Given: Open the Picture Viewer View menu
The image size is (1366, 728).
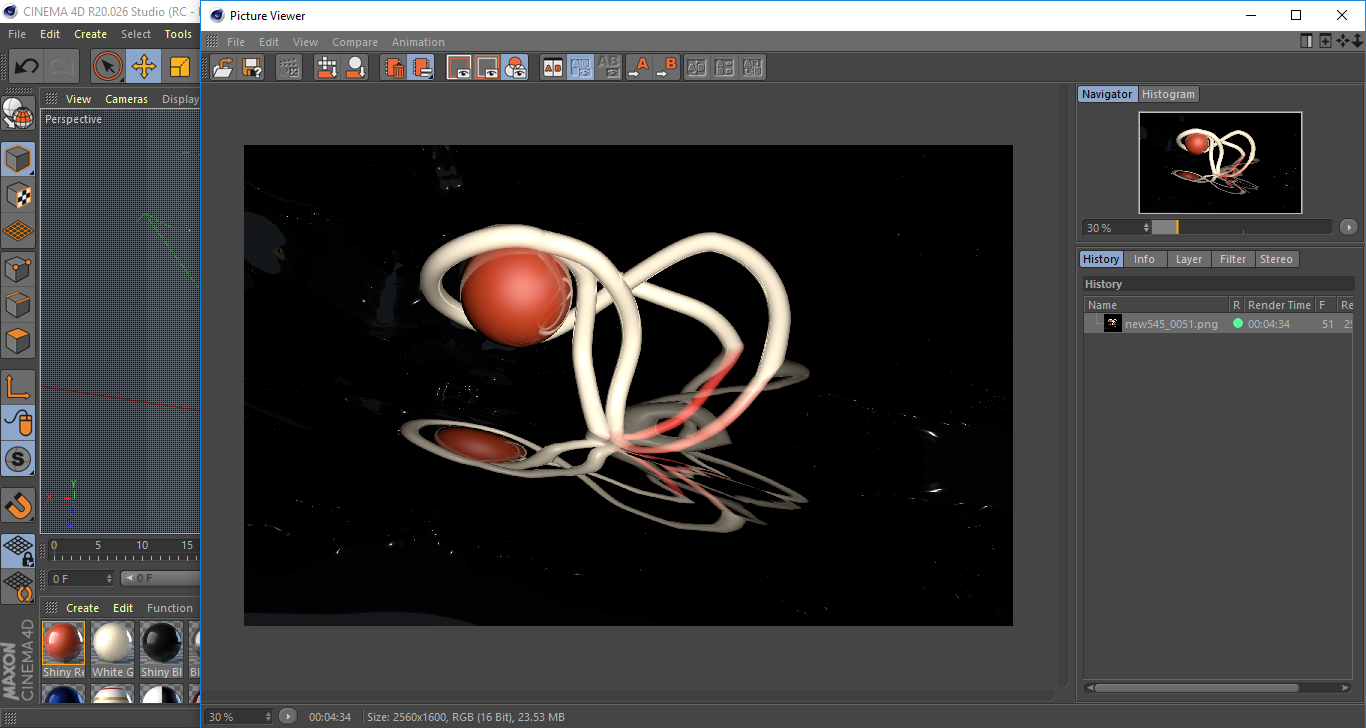Looking at the screenshot, I should pyautogui.click(x=305, y=42).
